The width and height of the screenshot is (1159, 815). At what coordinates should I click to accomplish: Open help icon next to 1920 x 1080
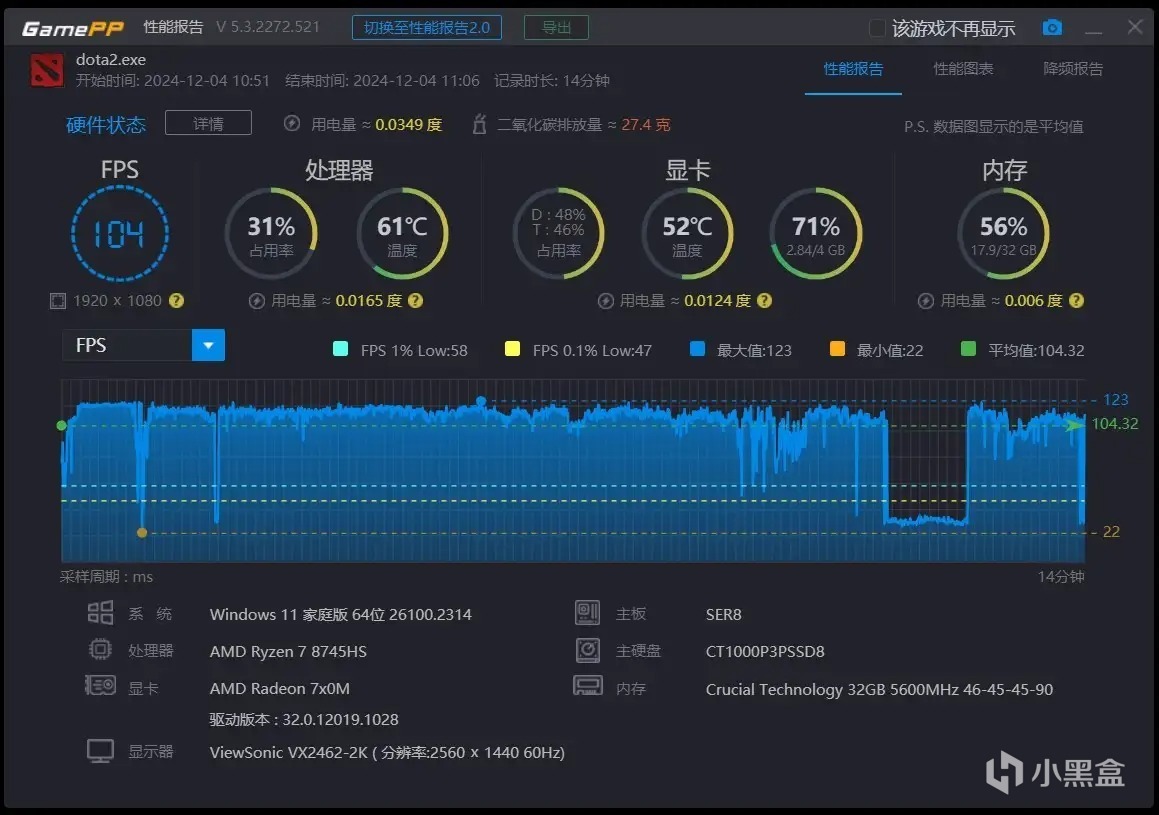coord(176,301)
